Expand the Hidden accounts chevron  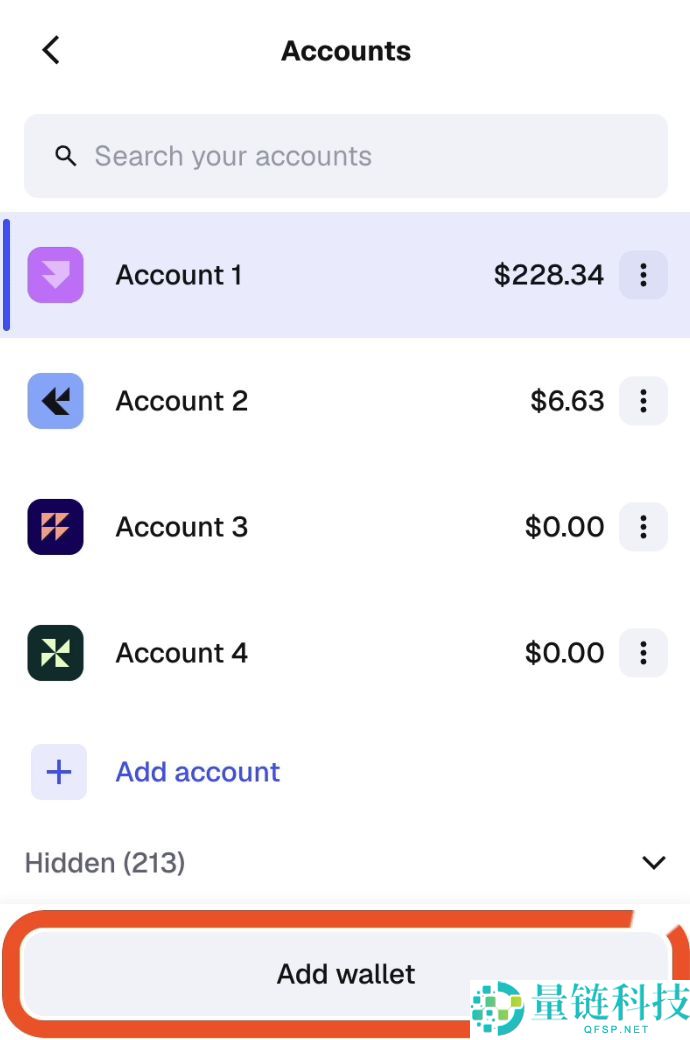coord(654,862)
